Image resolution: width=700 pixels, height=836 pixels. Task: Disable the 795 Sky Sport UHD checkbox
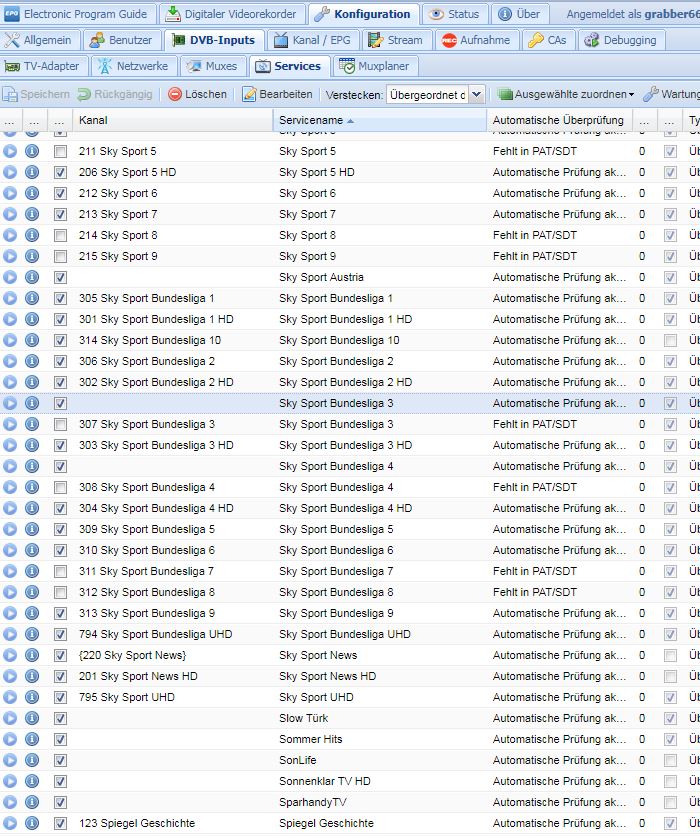[60, 697]
